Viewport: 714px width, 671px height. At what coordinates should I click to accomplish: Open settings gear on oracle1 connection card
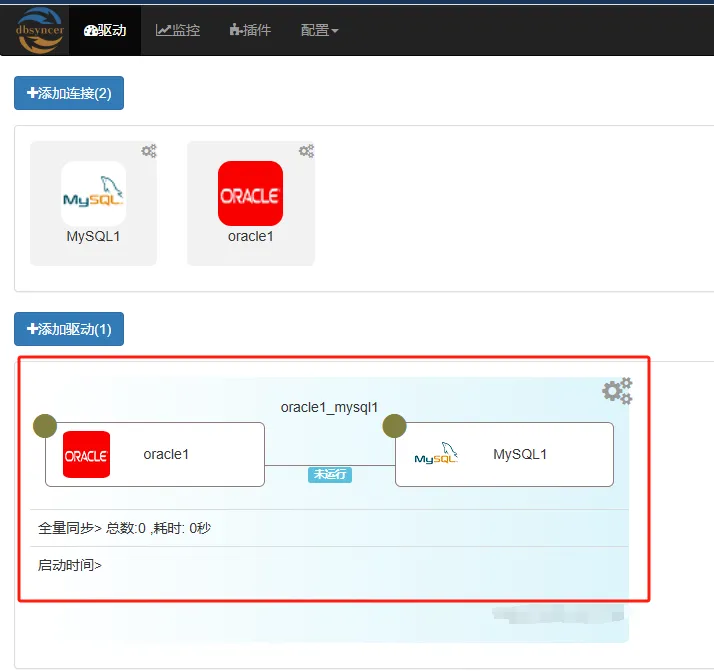307,151
